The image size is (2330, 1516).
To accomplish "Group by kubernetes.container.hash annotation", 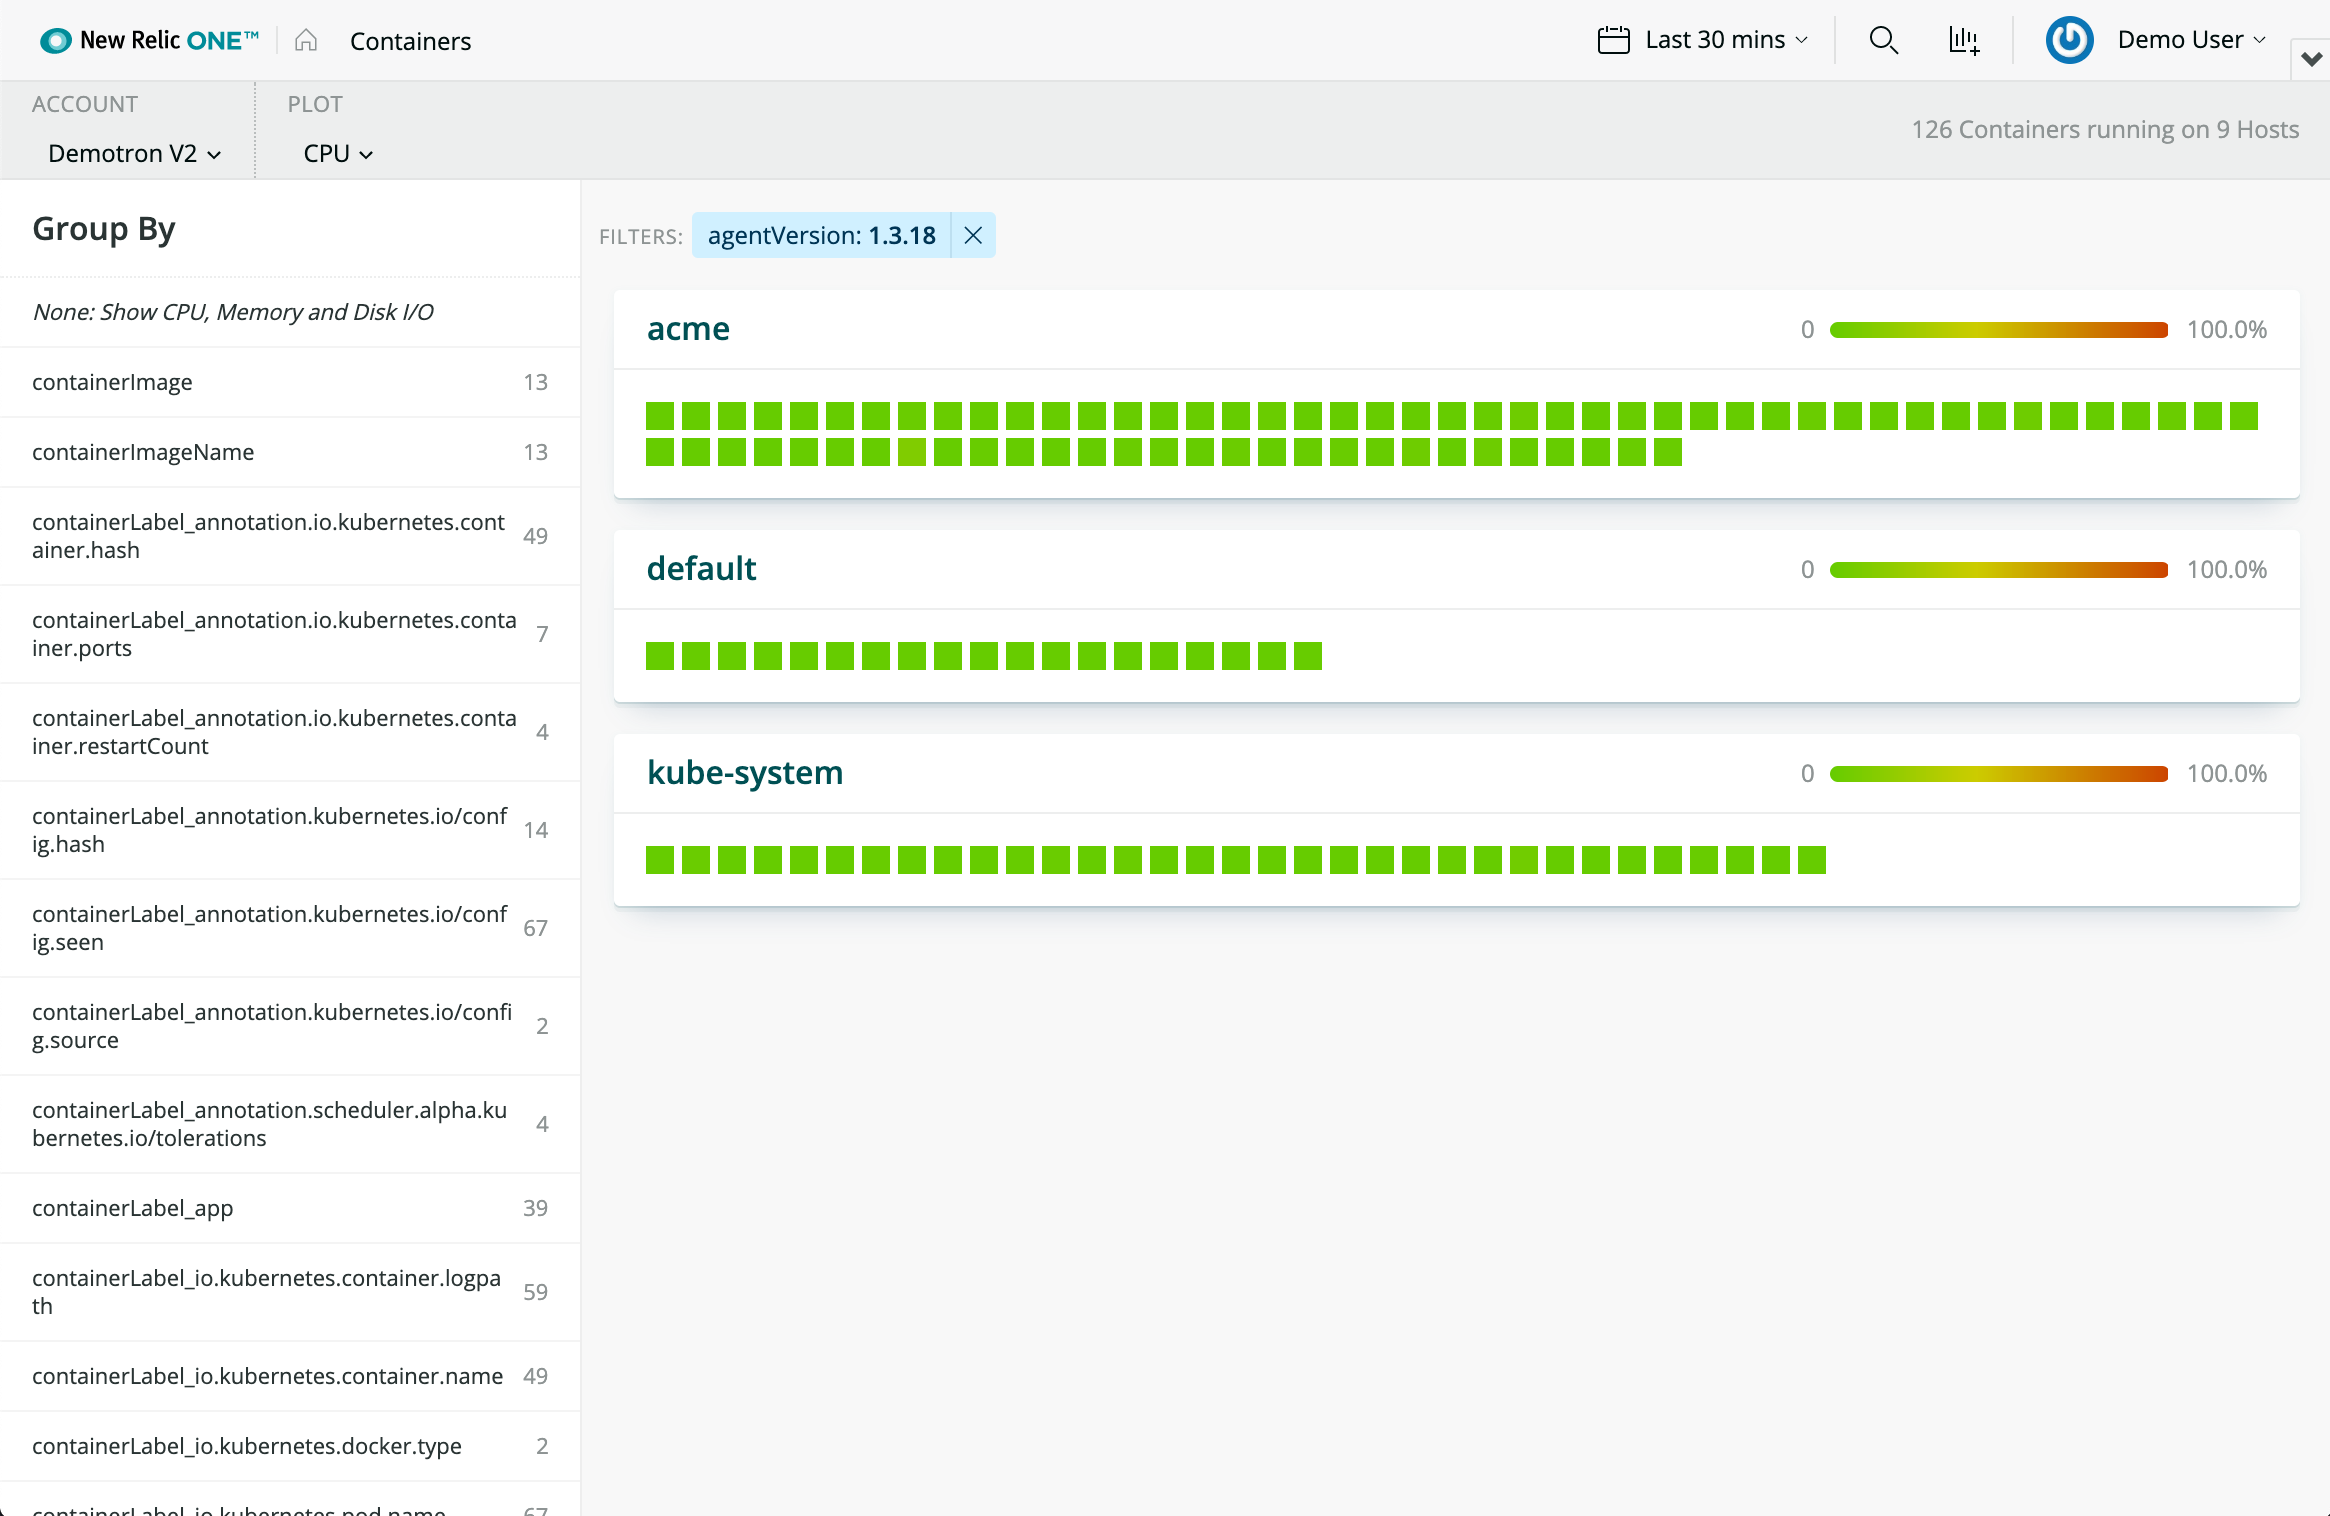I will tap(290, 536).
